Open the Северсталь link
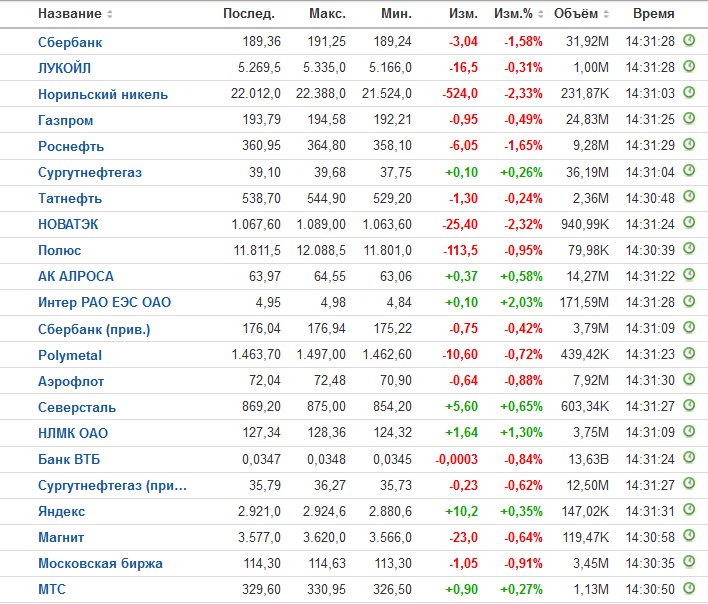Viewport: 708px width, 604px height. (x=77, y=408)
